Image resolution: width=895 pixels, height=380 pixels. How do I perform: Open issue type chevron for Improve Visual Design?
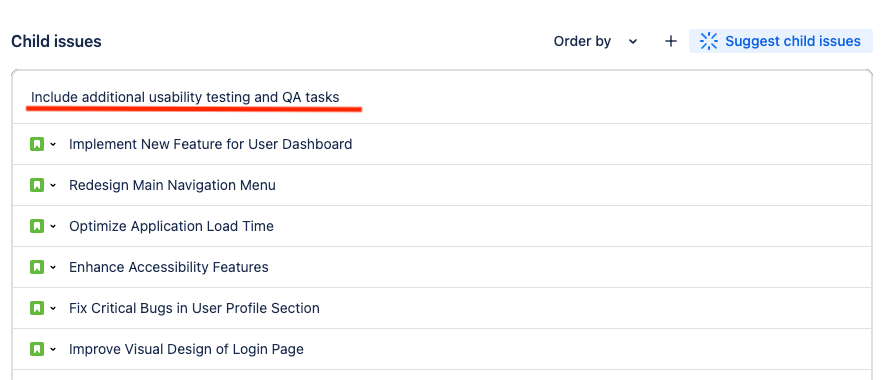point(53,350)
